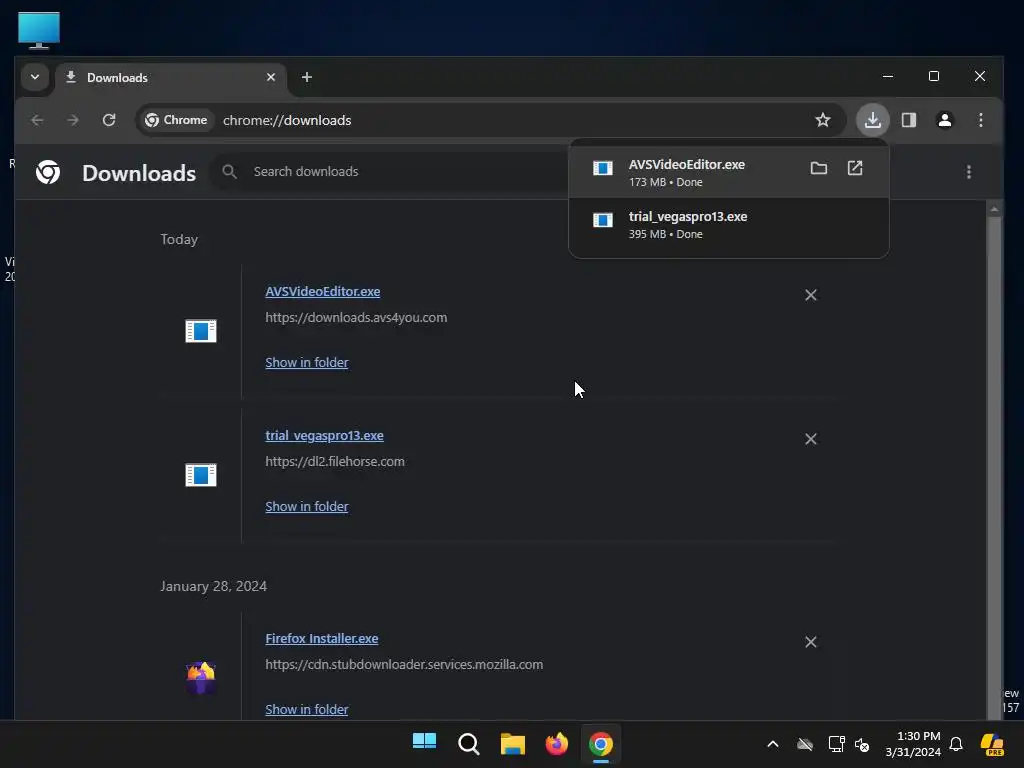Go back with the back arrow
The image size is (1024, 768).
coord(37,120)
